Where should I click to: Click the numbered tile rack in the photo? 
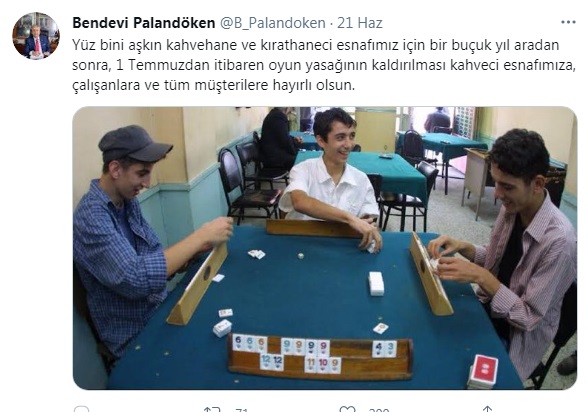coord(321,358)
